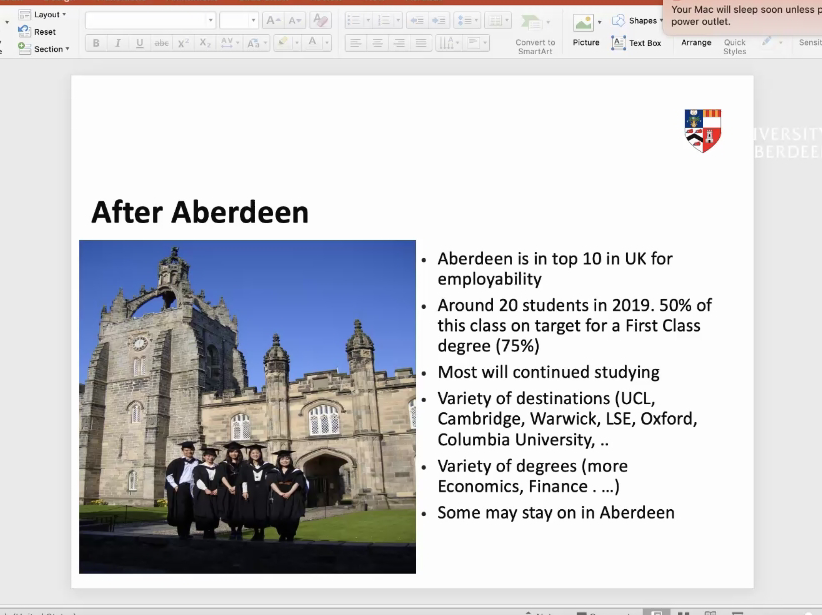Increase font size with larger A icon
822x615 pixels.
pos(272,20)
